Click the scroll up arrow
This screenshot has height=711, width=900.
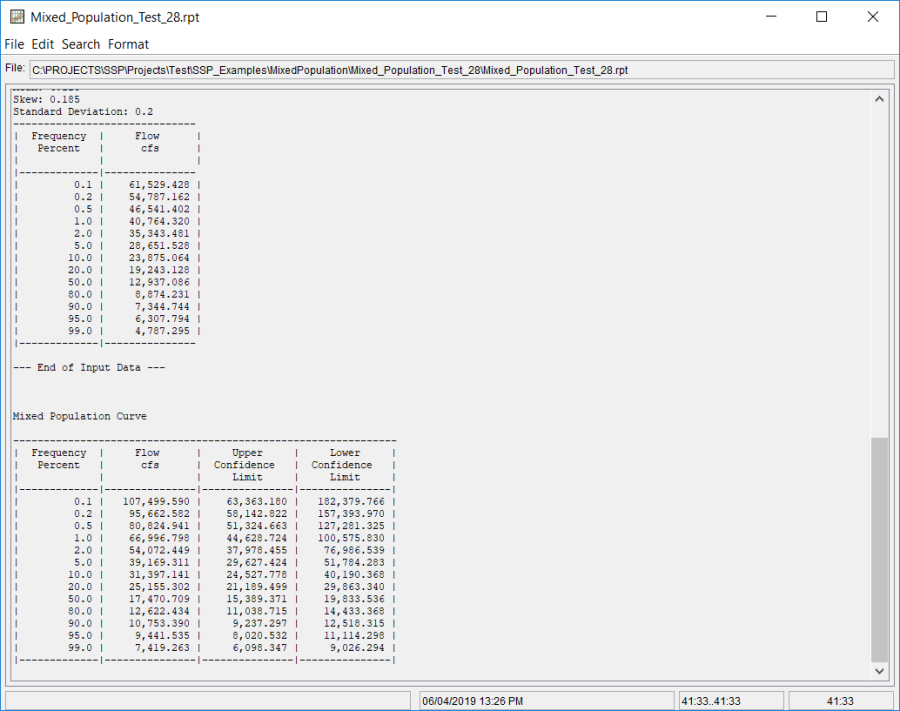click(879, 99)
